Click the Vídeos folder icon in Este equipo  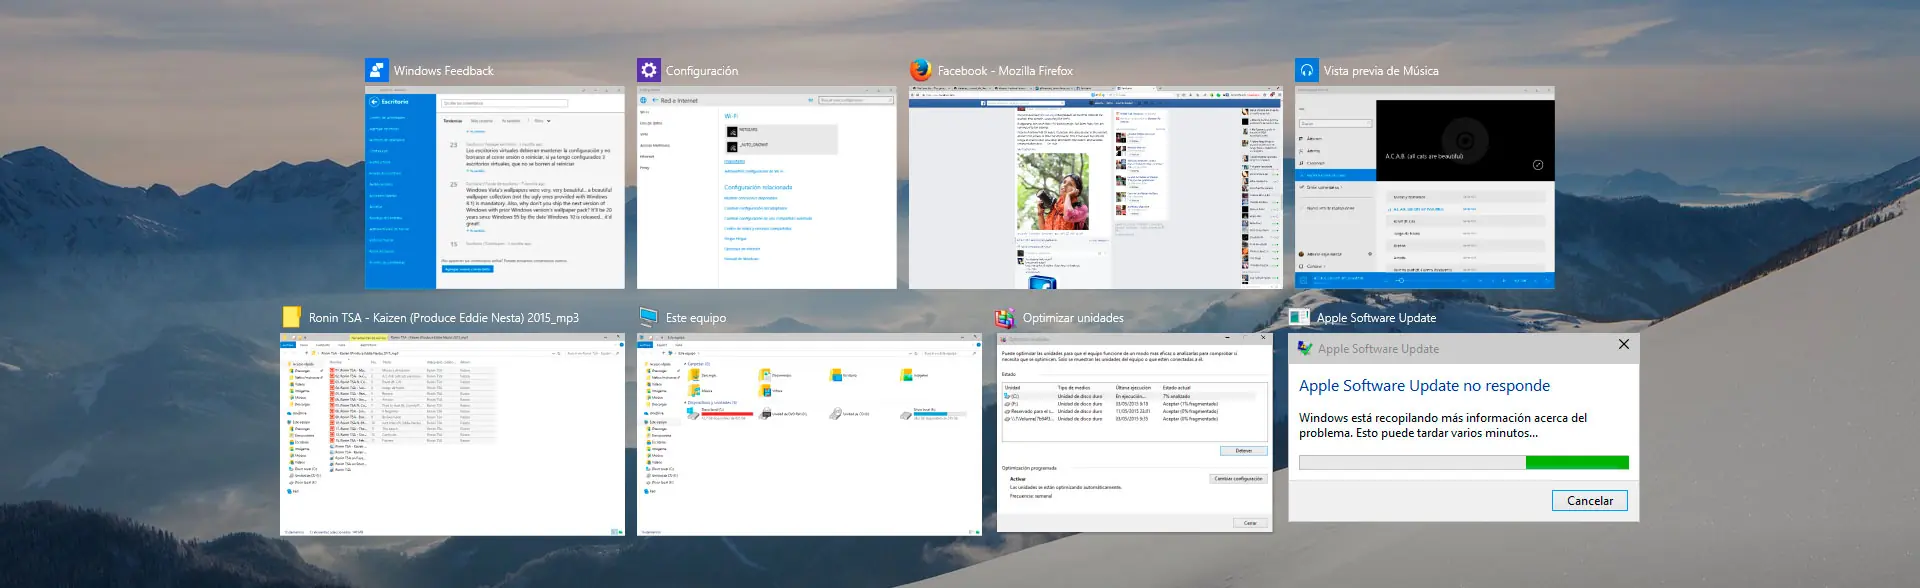point(764,390)
